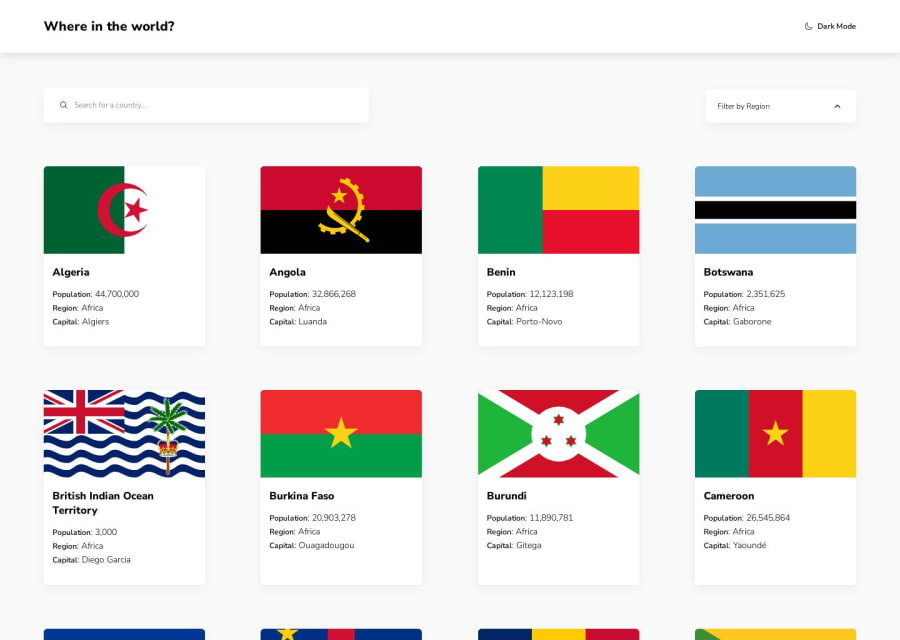Viewport: 900px width, 640px height.
Task: Click the Angola flag image
Action: (x=340, y=208)
